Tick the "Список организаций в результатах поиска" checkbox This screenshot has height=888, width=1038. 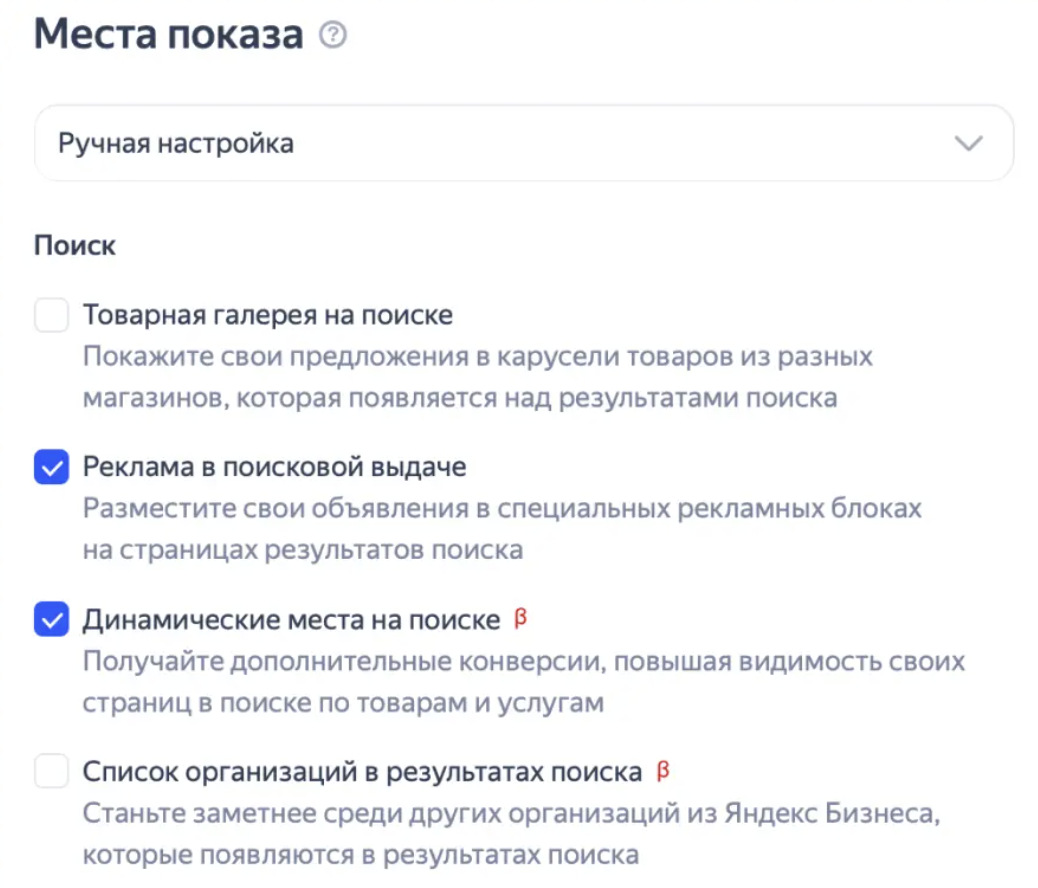tap(51, 772)
